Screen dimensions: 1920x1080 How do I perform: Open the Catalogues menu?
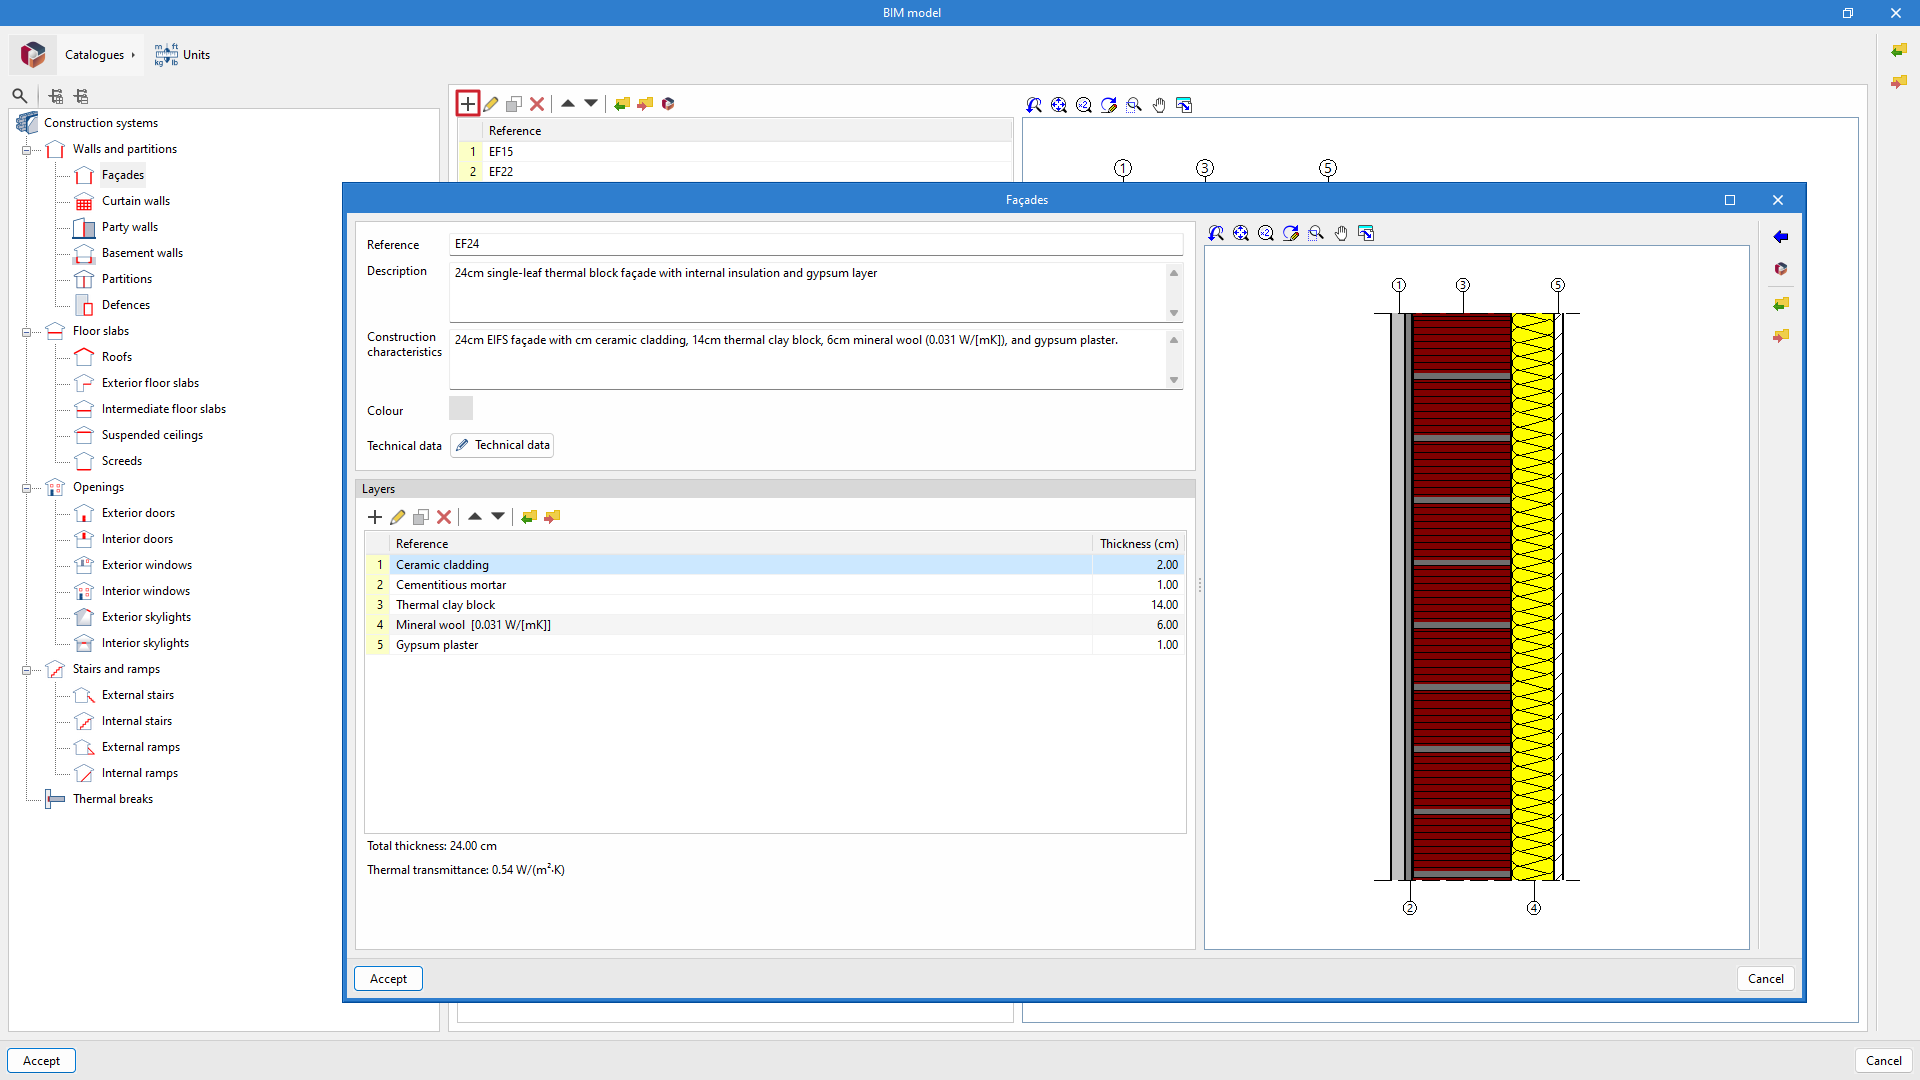click(98, 55)
